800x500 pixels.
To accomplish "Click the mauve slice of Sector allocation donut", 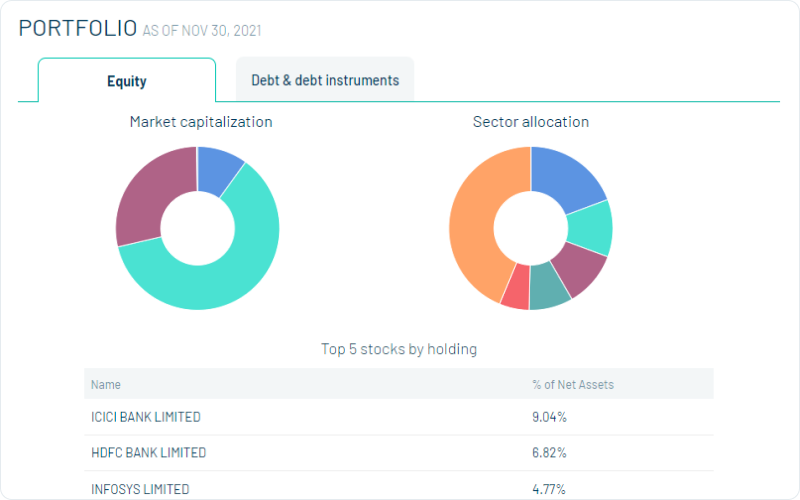I will (580, 268).
